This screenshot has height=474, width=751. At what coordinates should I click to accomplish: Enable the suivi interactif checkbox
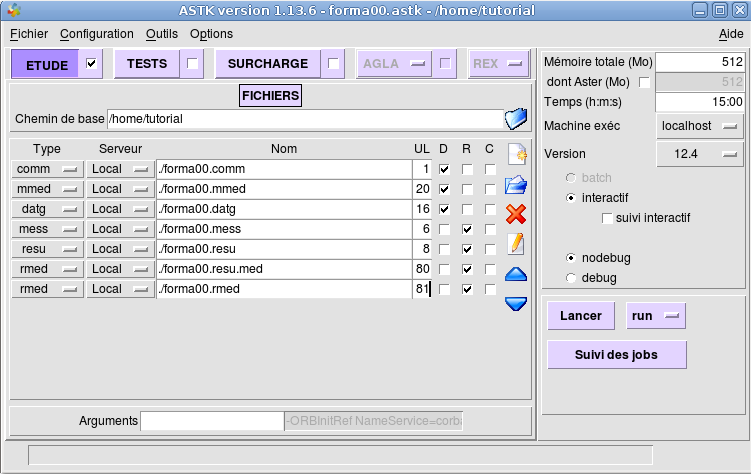click(x=607, y=218)
